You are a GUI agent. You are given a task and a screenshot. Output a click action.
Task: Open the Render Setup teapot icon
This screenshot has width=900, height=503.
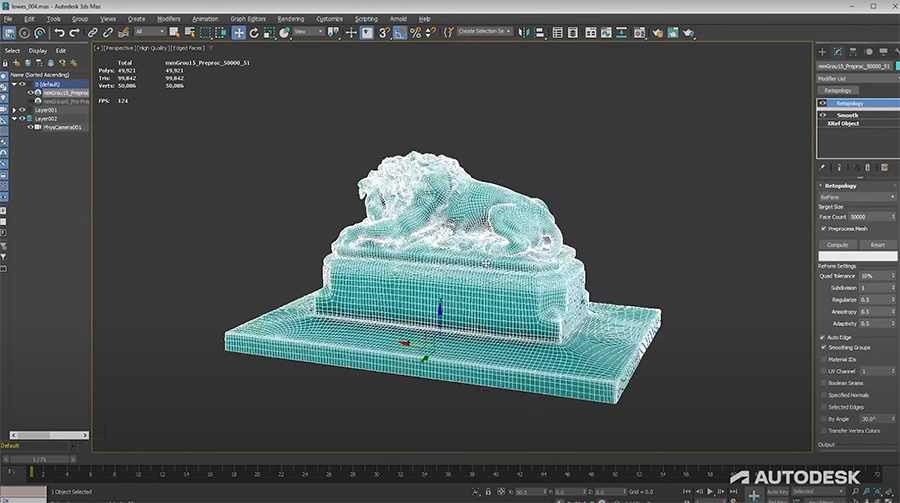657,33
